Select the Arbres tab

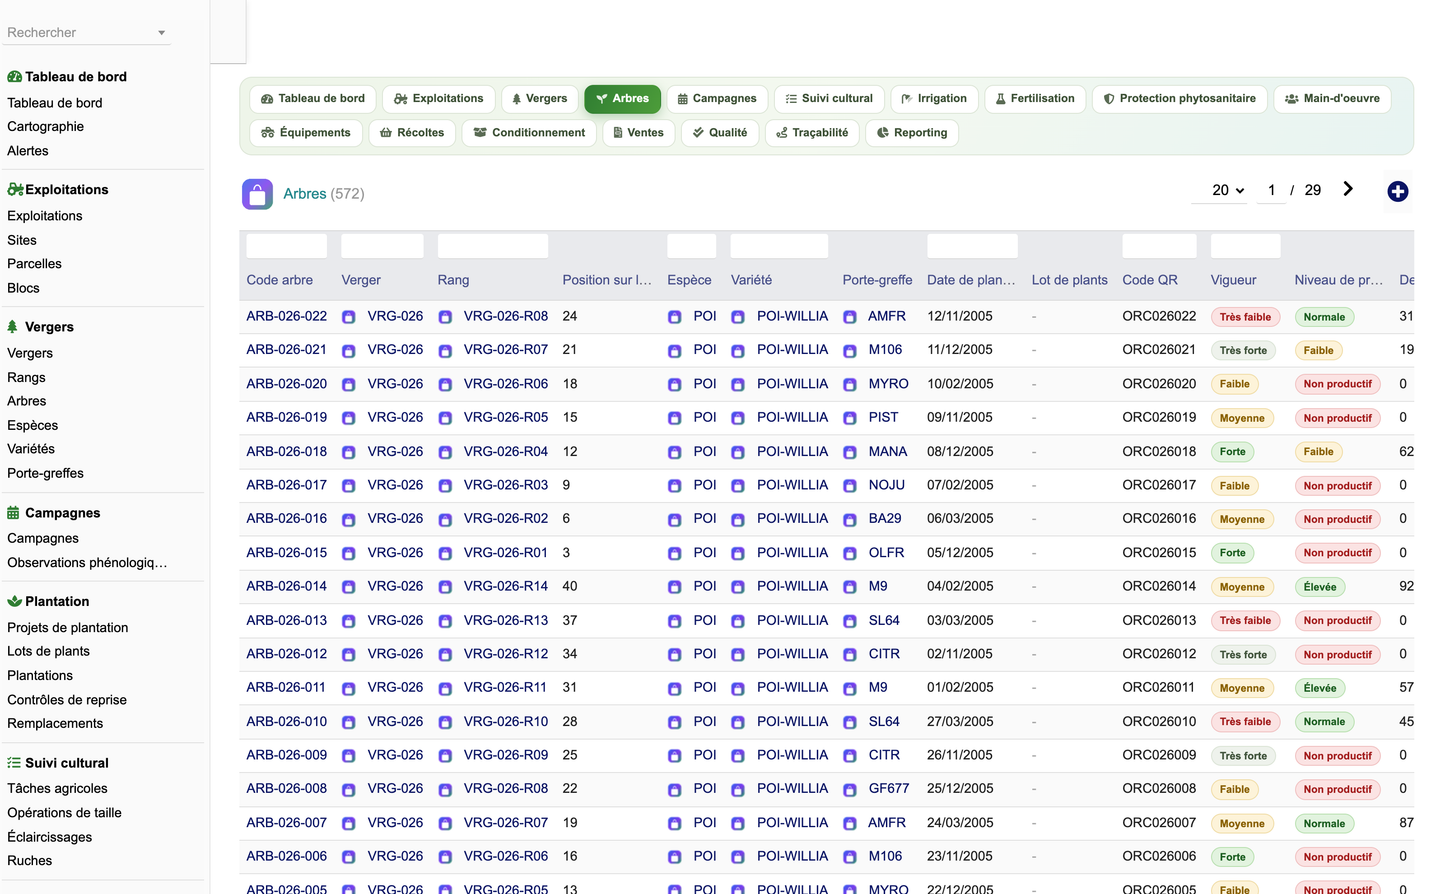pos(623,99)
